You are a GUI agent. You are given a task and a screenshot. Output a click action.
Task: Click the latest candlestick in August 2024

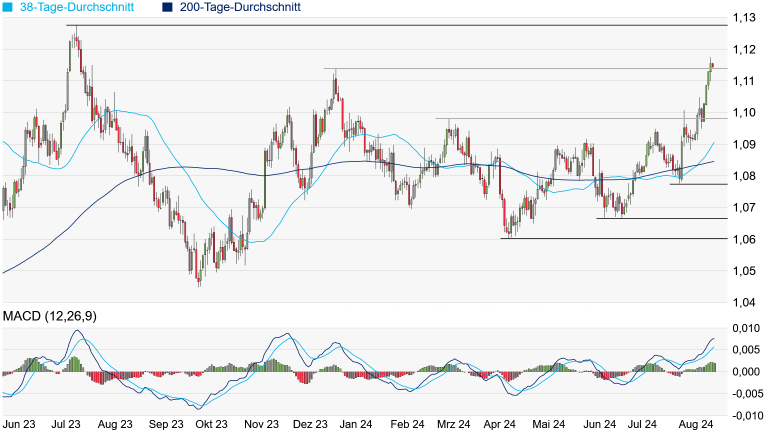pos(712,66)
